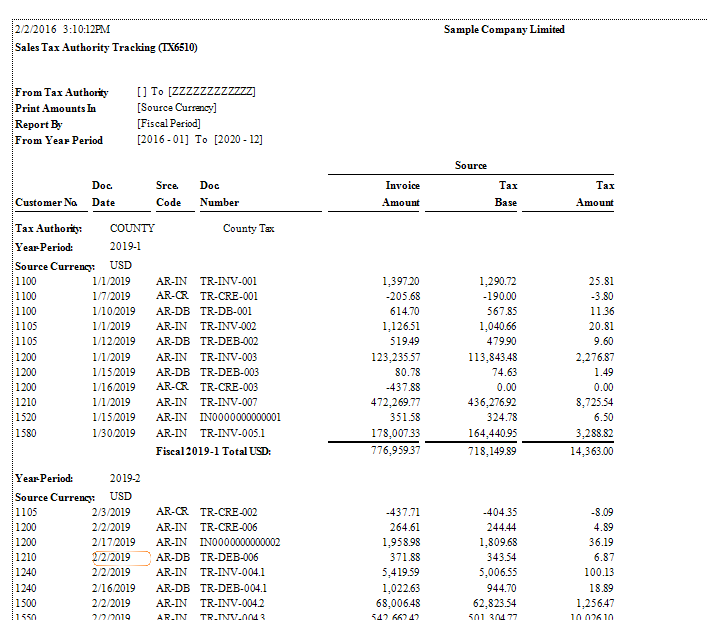Click the Srce. Code column header
708x620 pixels.
pyautogui.click(x=168, y=194)
